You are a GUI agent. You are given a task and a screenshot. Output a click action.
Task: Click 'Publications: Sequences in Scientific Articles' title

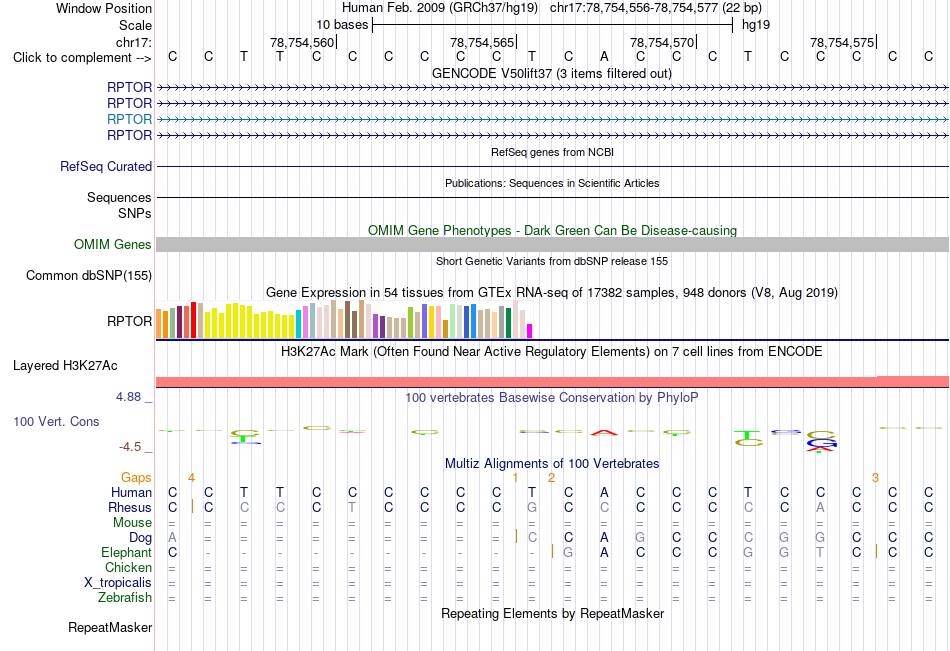(552, 183)
